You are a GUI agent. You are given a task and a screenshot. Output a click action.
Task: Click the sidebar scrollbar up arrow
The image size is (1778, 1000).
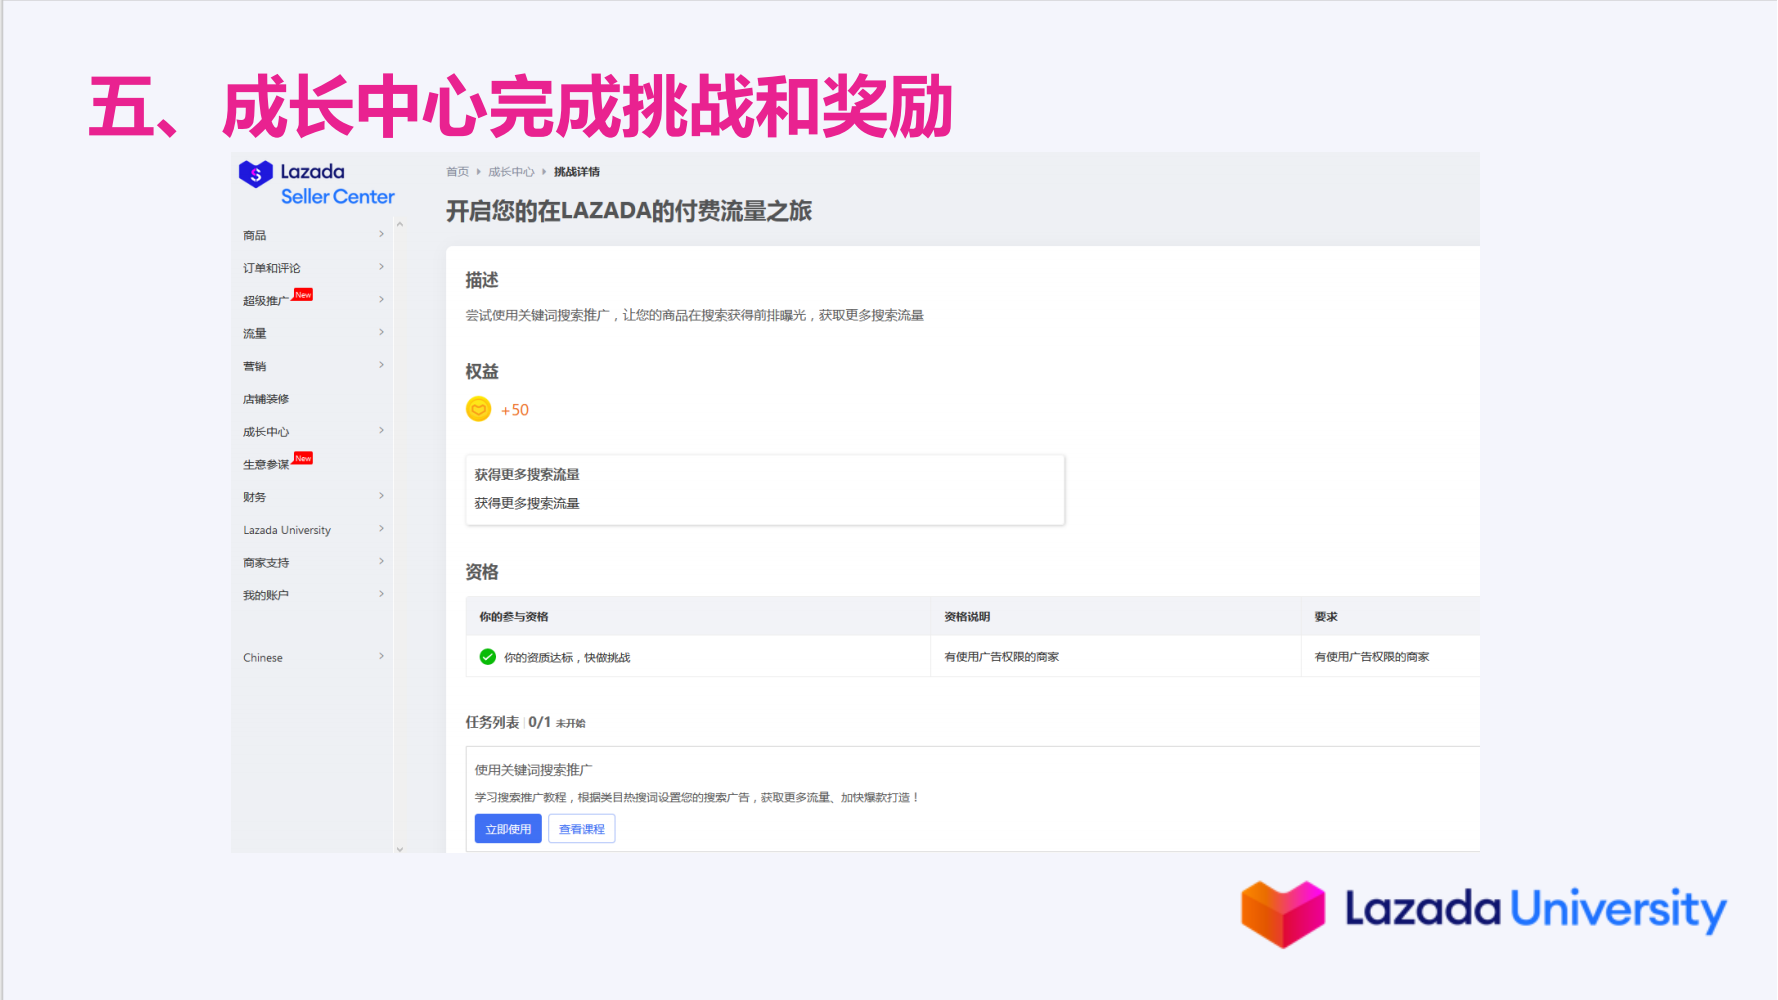[x=400, y=224]
